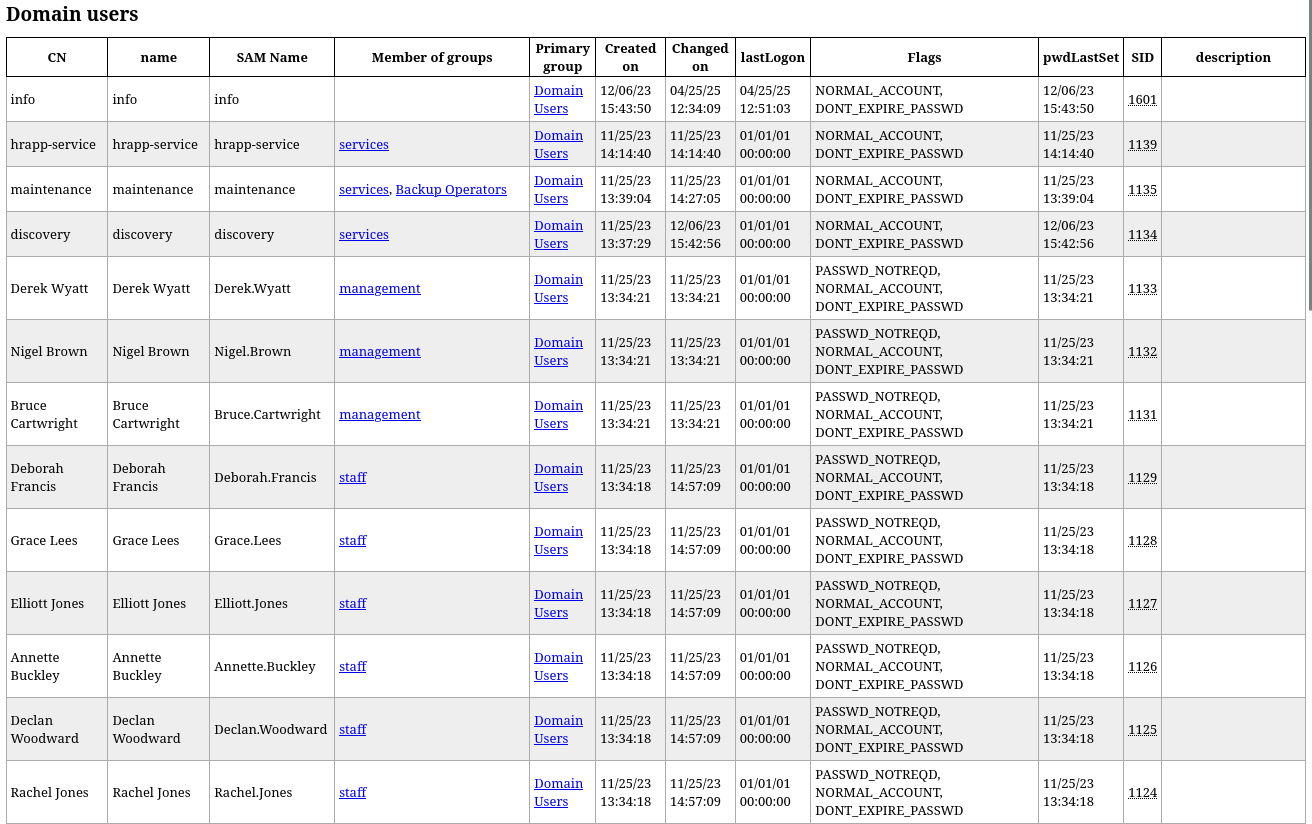Image resolution: width=1312 pixels, height=824 pixels.
Task: Click the SAM Name column header
Action: pyautogui.click(x=272, y=57)
